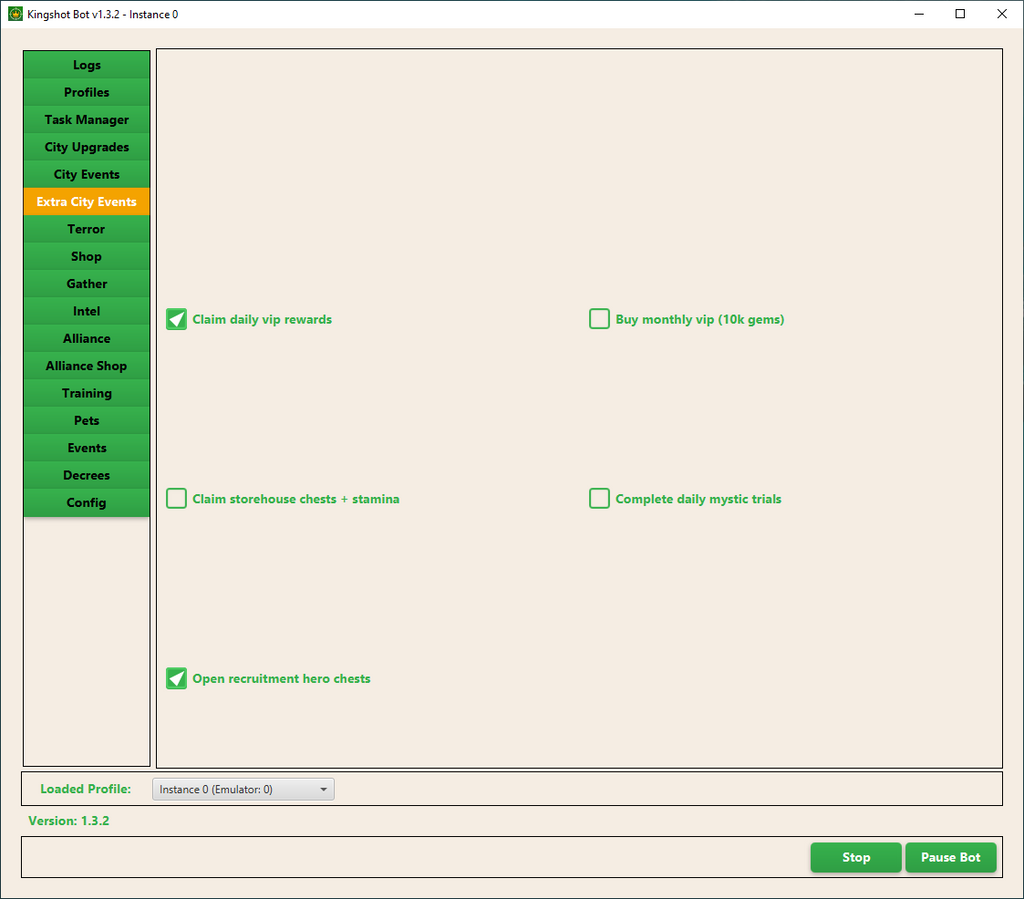Switch to the Terror tab
Image resolution: width=1024 pixels, height=899 pixels.
pyautogui.click(x=87, y=229)
